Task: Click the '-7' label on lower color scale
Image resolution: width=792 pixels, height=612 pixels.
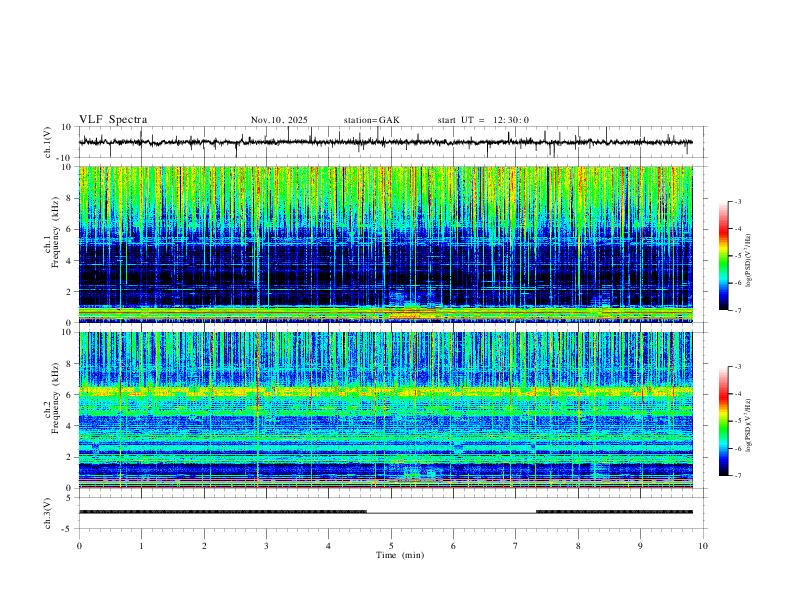Action: [x=737, y=476]
